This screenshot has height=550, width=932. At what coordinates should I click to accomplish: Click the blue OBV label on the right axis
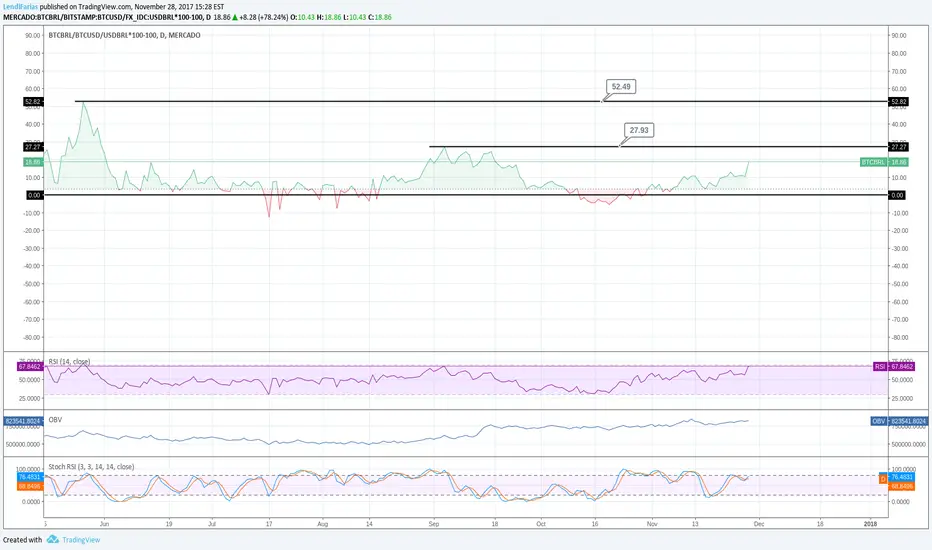879,421
